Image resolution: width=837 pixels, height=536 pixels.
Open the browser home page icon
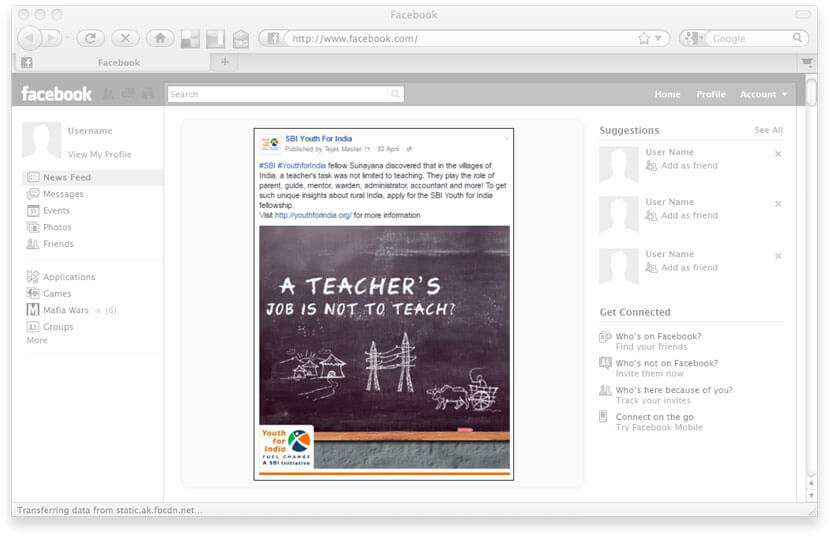(x=160, y=38)
